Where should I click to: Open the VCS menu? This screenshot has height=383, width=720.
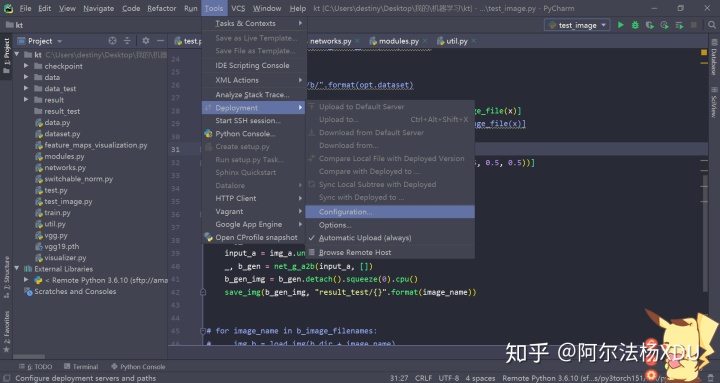tap(238, 8)
